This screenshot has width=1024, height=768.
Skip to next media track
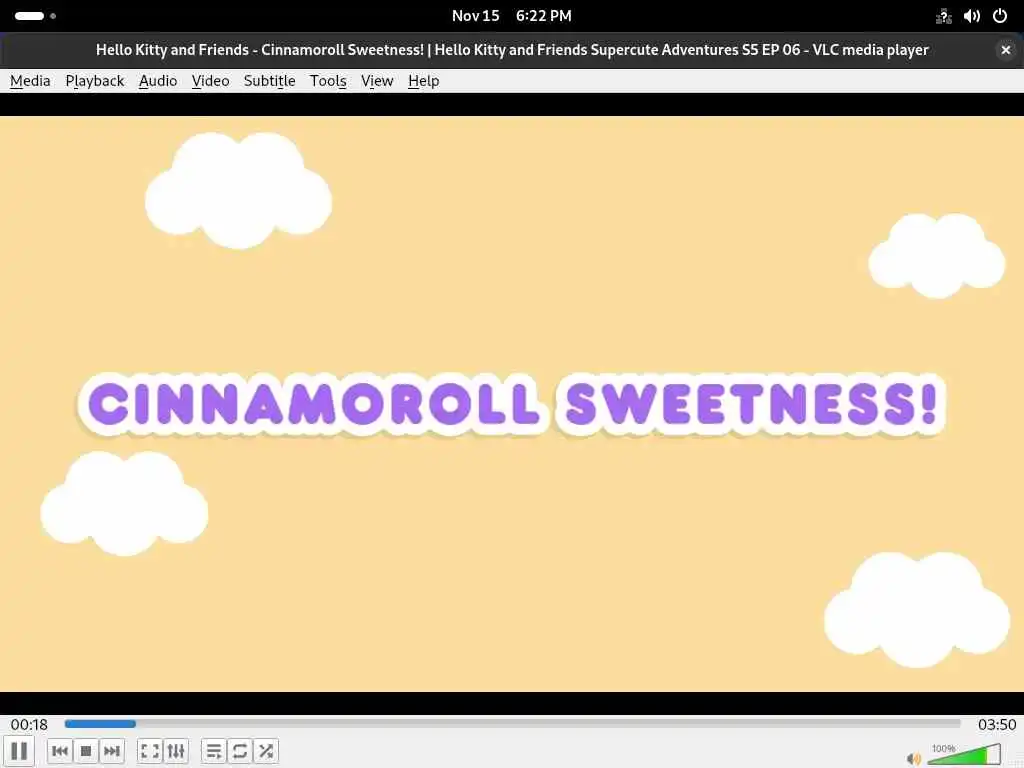pos(112,751)
